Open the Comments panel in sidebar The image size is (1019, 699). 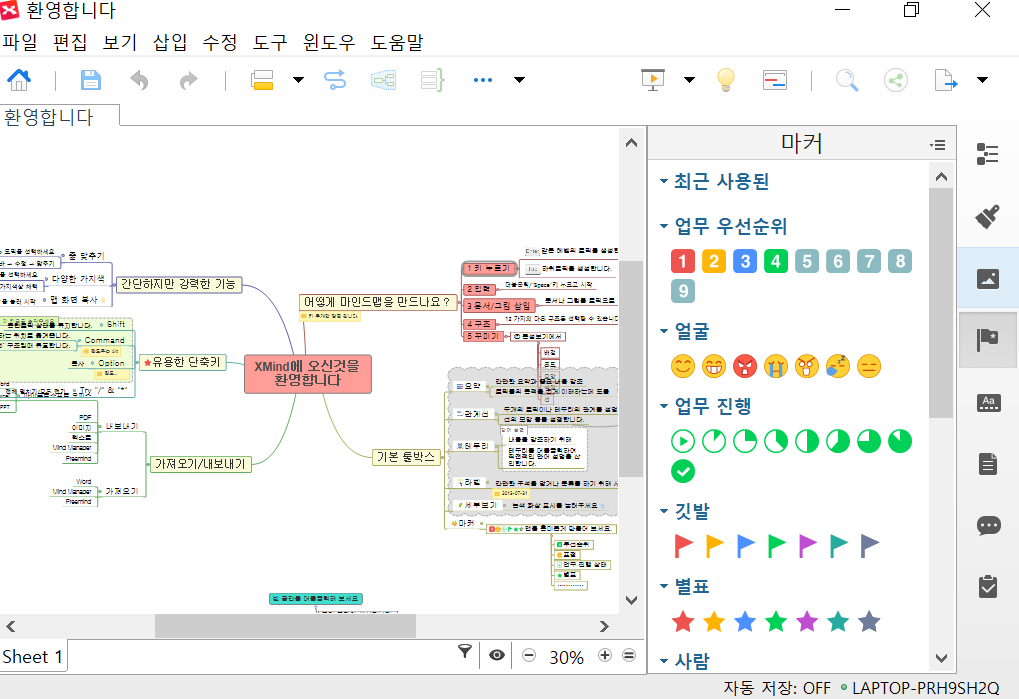click(988, 525)
